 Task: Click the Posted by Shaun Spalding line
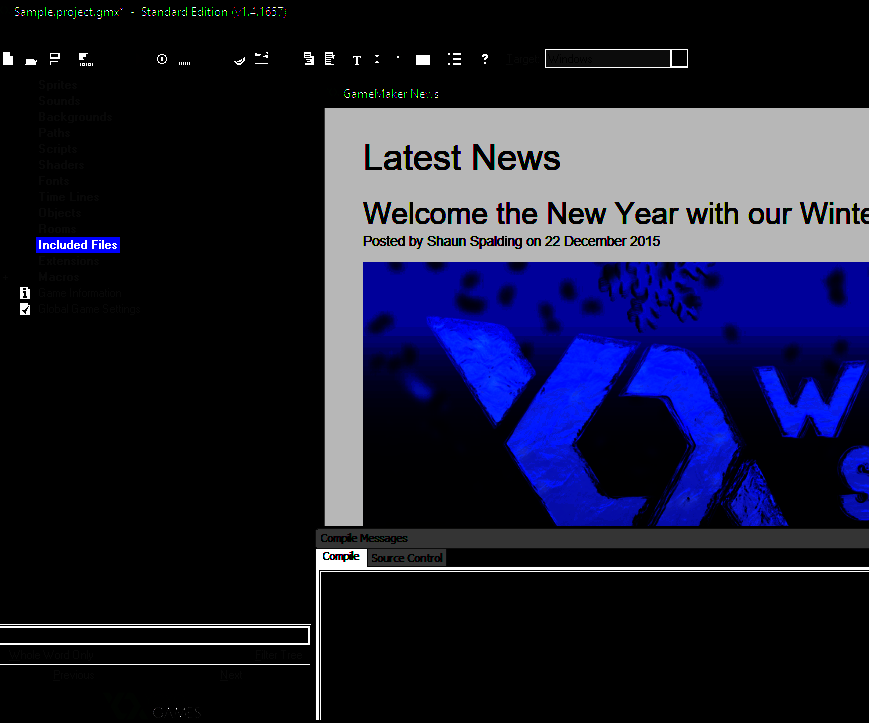pyautogui.click(x=512, y=242)
